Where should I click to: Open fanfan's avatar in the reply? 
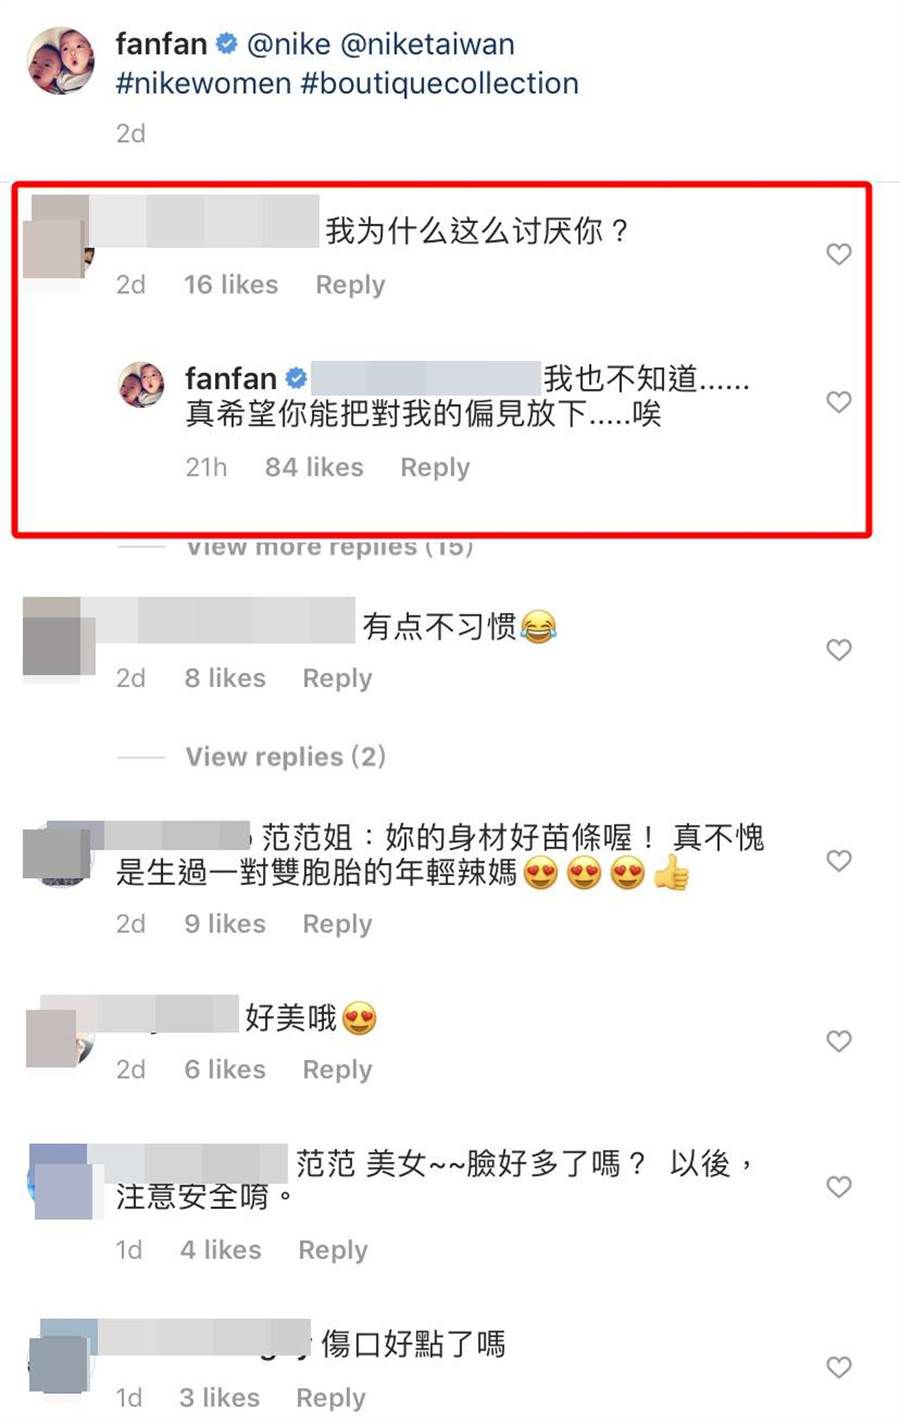coord(142,385)
